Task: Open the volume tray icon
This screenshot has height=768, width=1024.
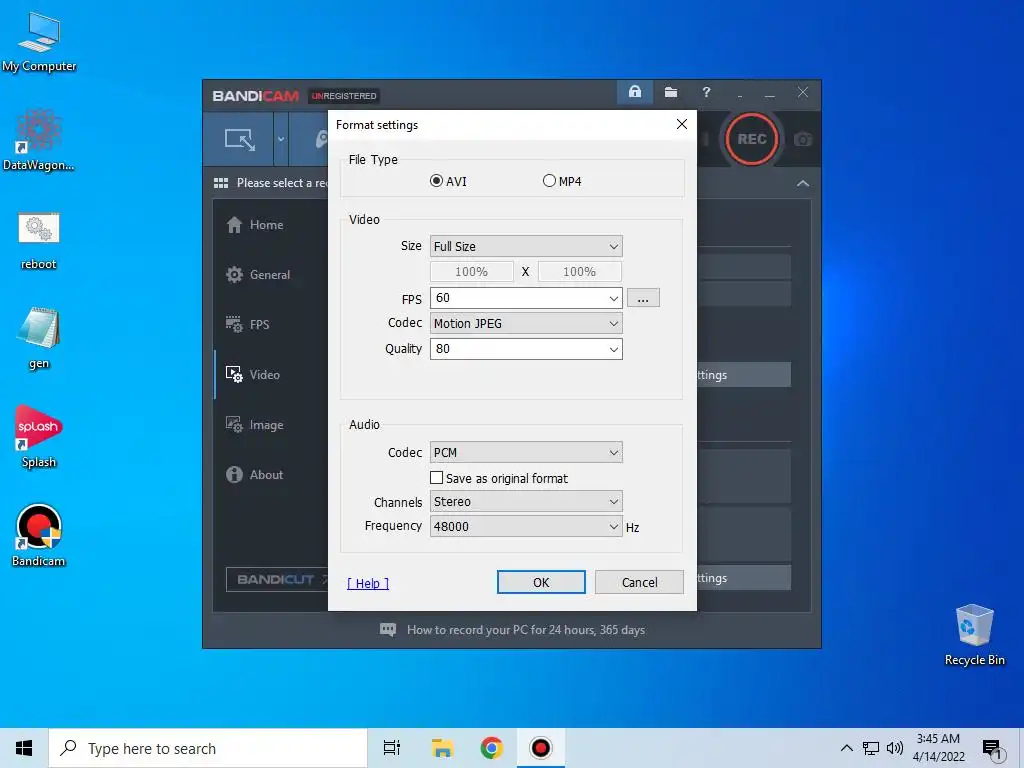Action: click(x=895, y=748)
